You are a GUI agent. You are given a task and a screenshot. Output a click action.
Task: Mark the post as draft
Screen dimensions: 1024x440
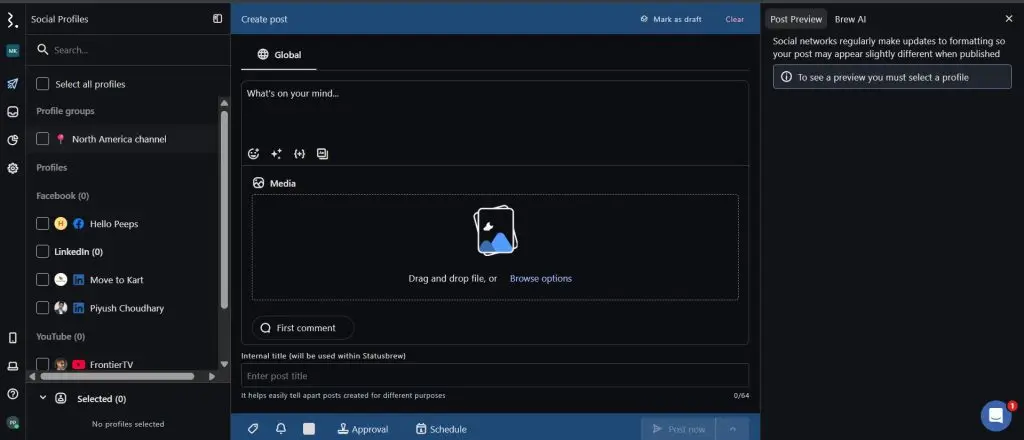[x=671, y=19]
